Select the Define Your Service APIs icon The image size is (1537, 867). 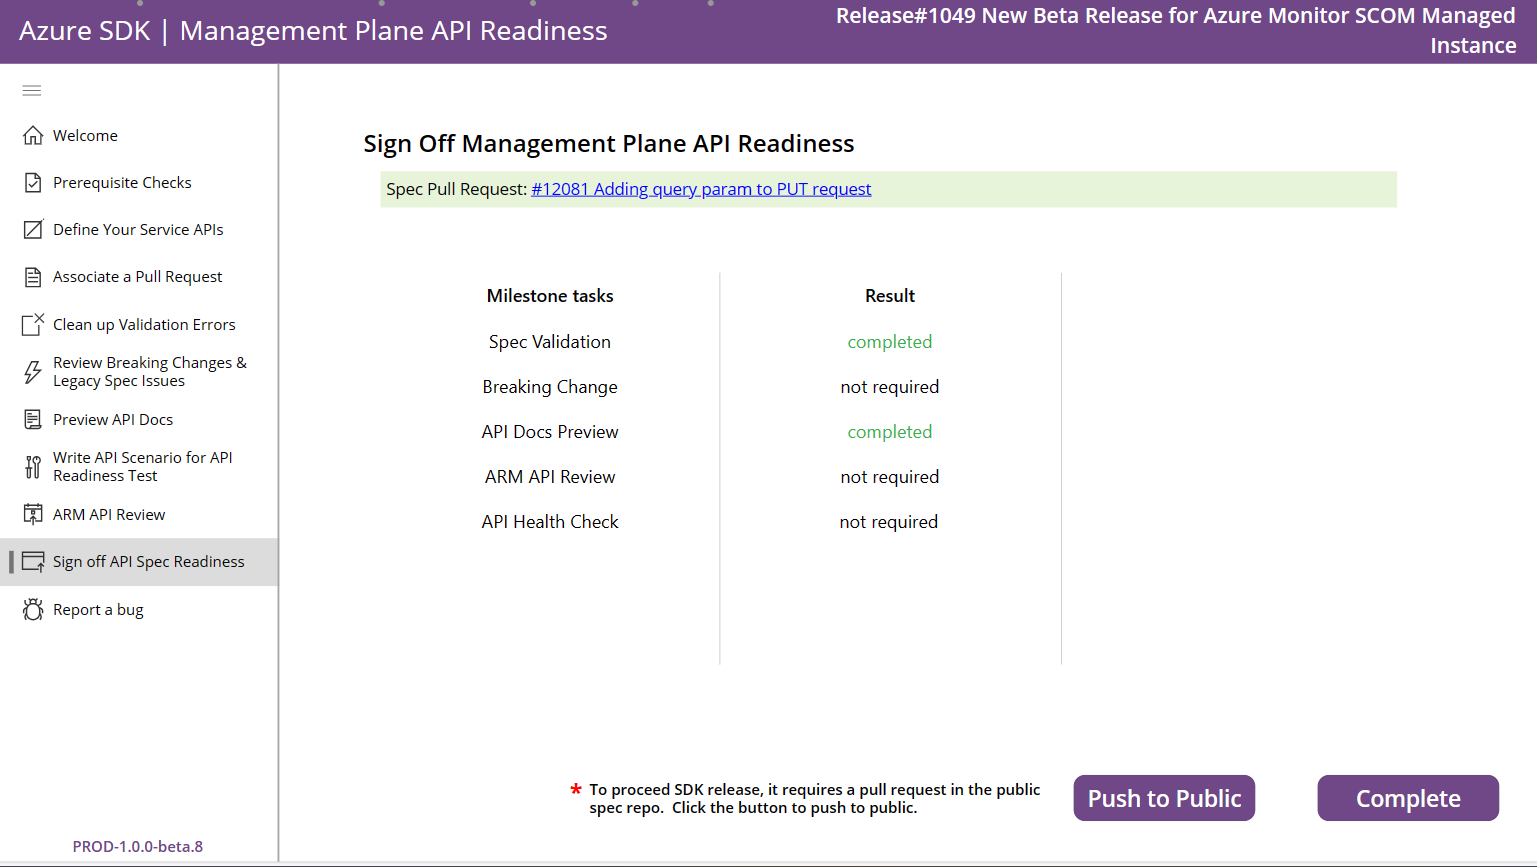30,229
